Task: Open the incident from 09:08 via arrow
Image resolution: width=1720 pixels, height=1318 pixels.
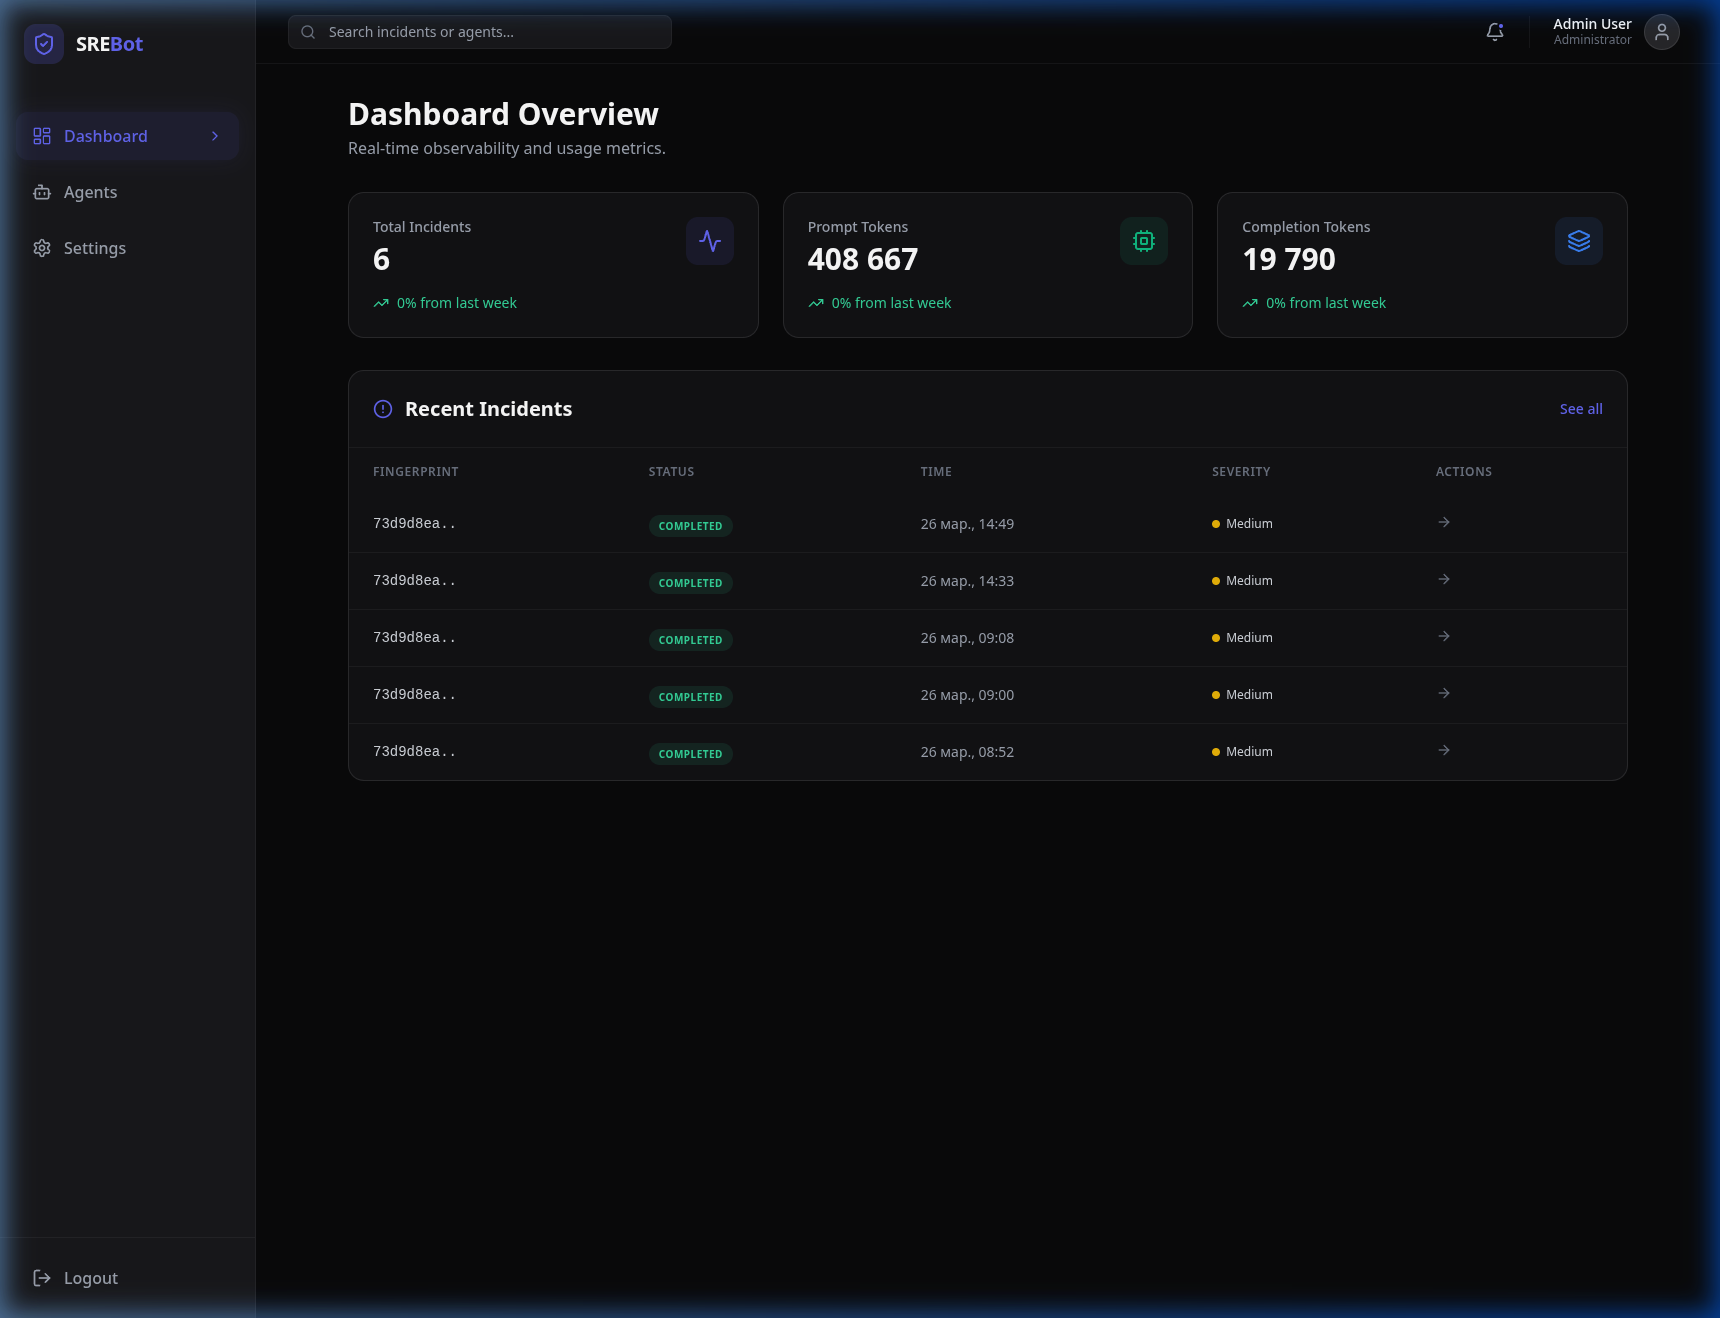Action: (x=1444, y=636)
